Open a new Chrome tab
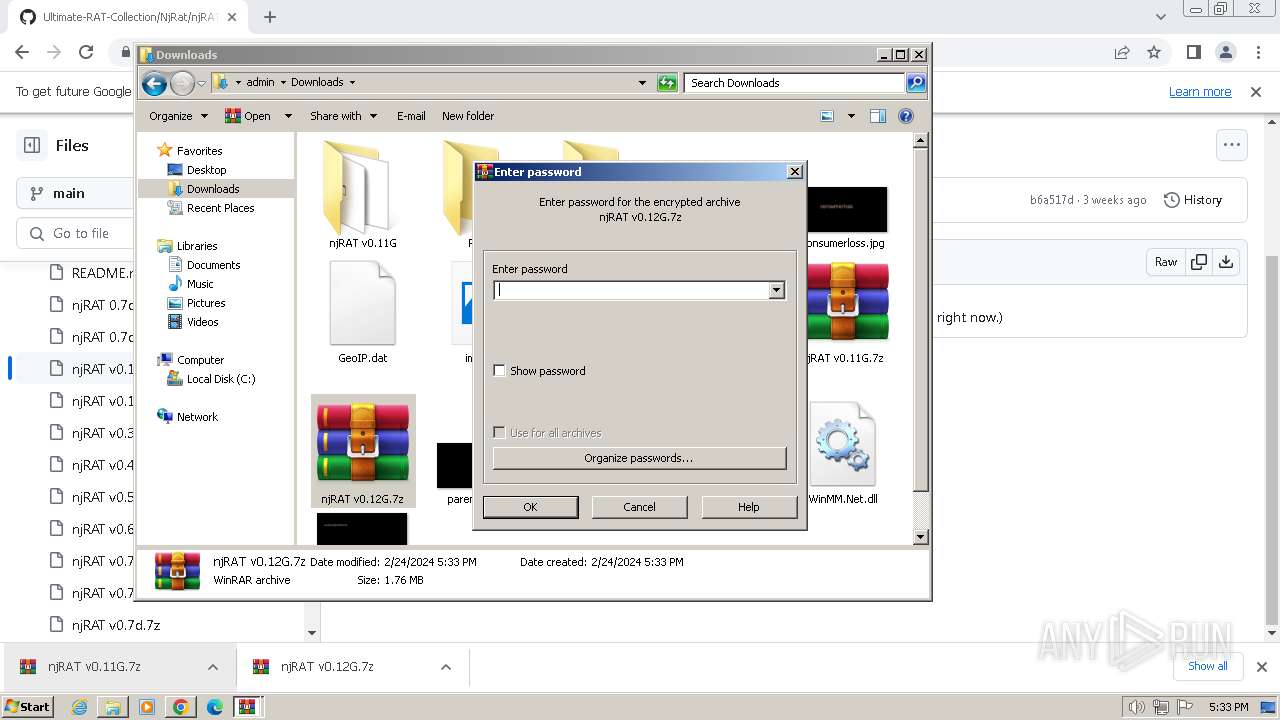Screen dimensions: 1280x720 pos(270,17)
